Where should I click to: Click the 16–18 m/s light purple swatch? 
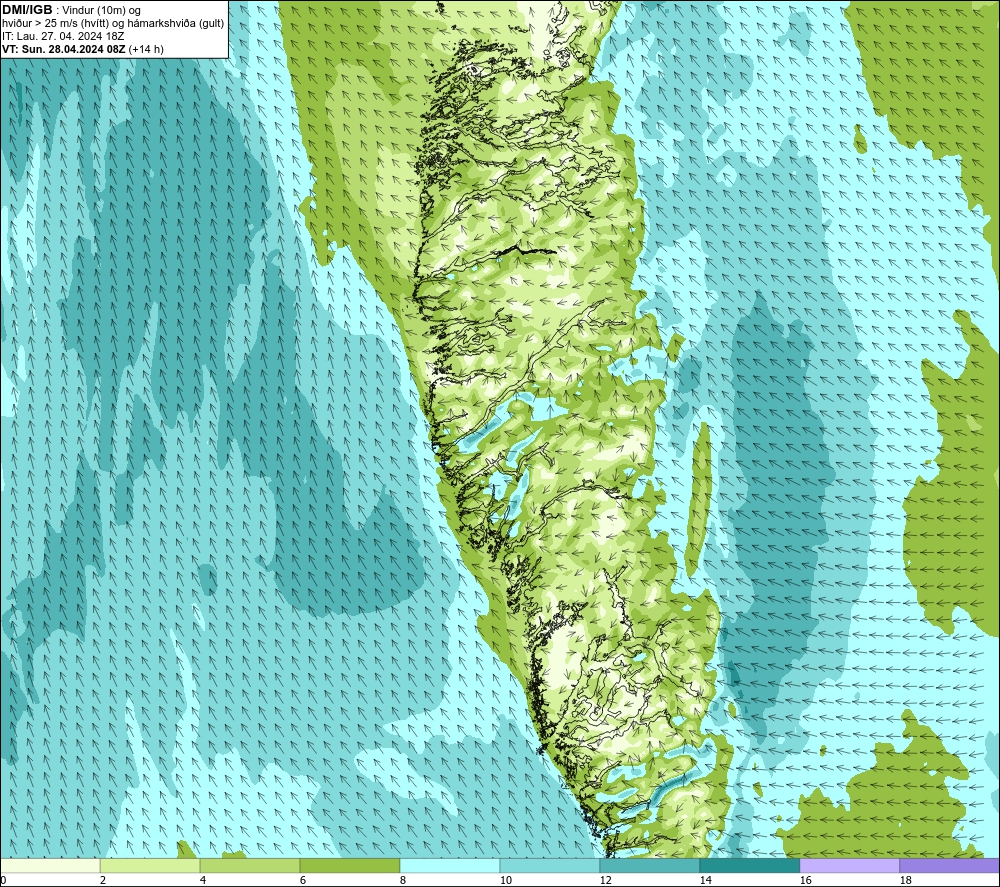849,865
